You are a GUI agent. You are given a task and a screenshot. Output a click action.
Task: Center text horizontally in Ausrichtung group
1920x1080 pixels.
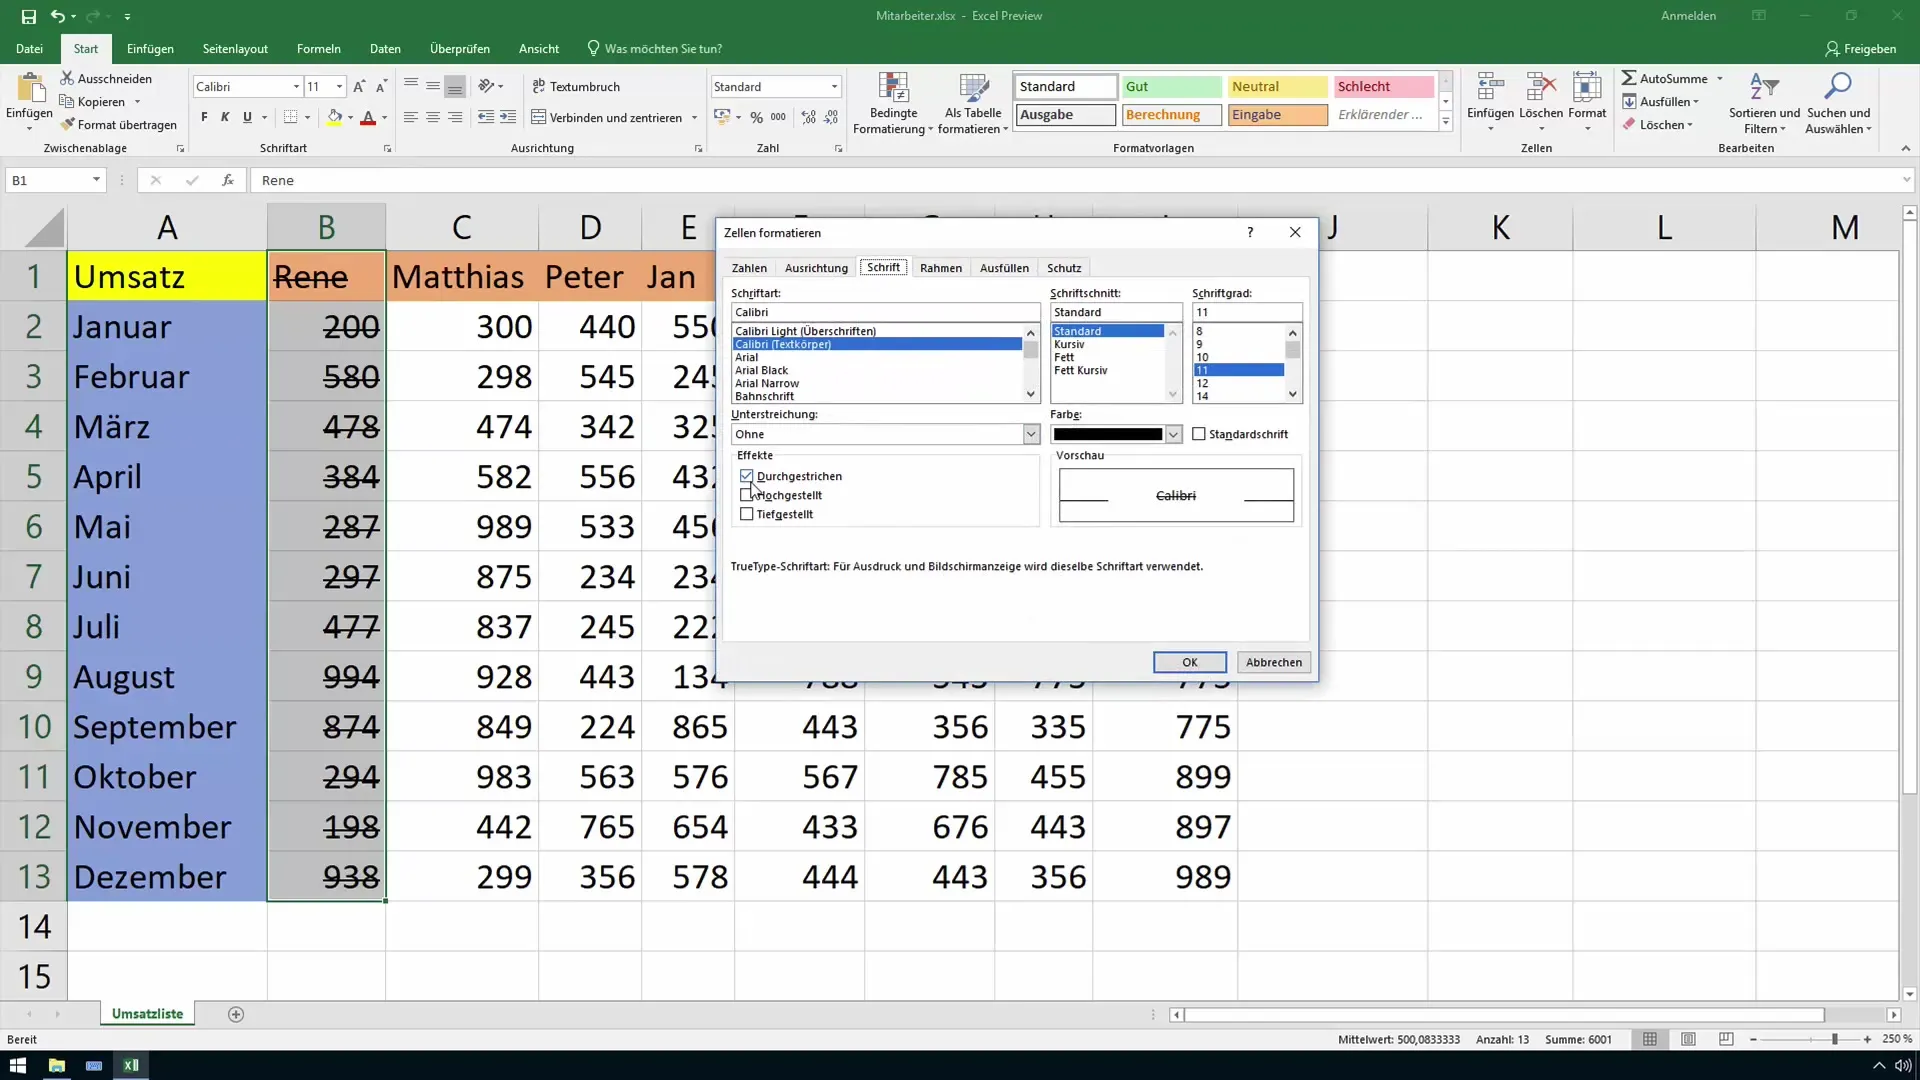pos(433,117)
